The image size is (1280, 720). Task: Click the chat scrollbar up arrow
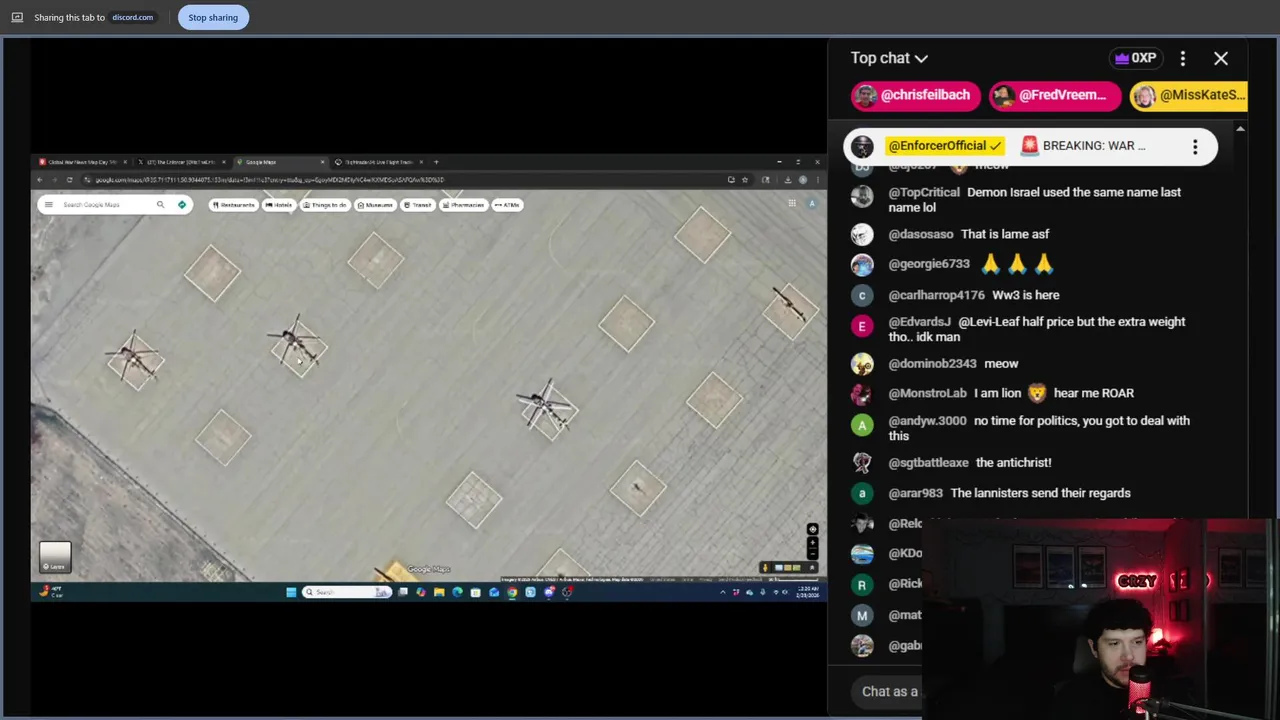[x=1240, y=129]
